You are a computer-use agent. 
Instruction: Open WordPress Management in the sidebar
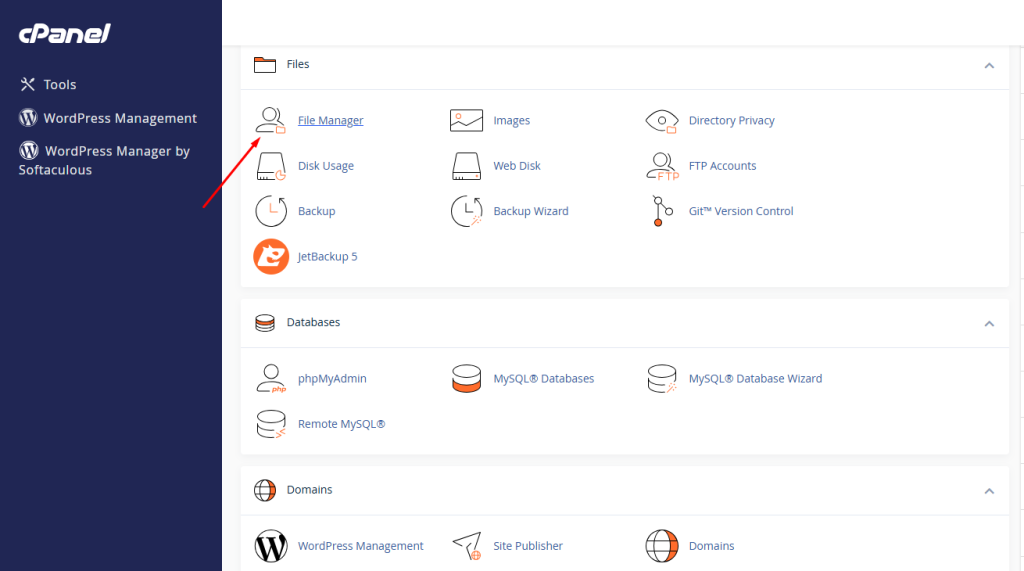119,118
